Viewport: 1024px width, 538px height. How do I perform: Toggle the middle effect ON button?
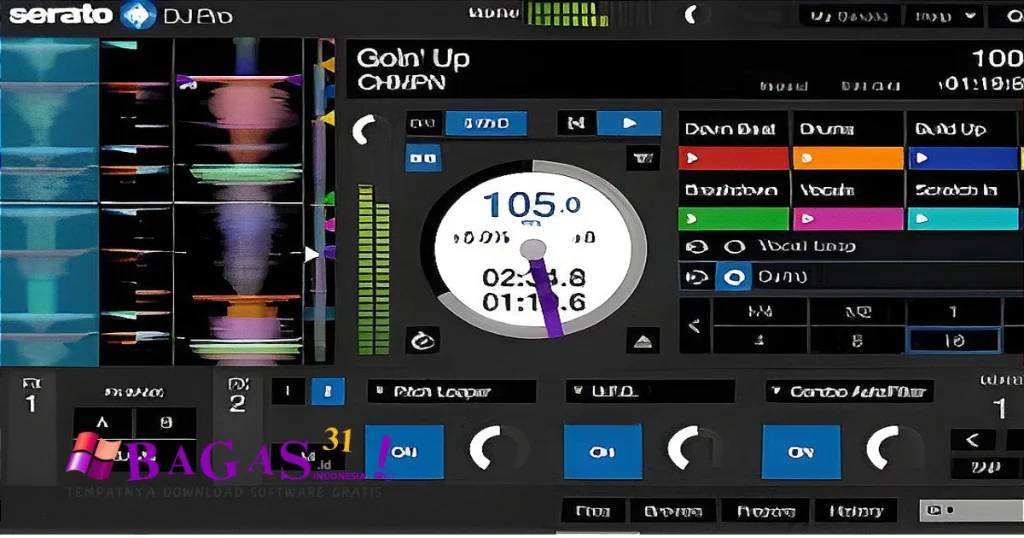602,452
